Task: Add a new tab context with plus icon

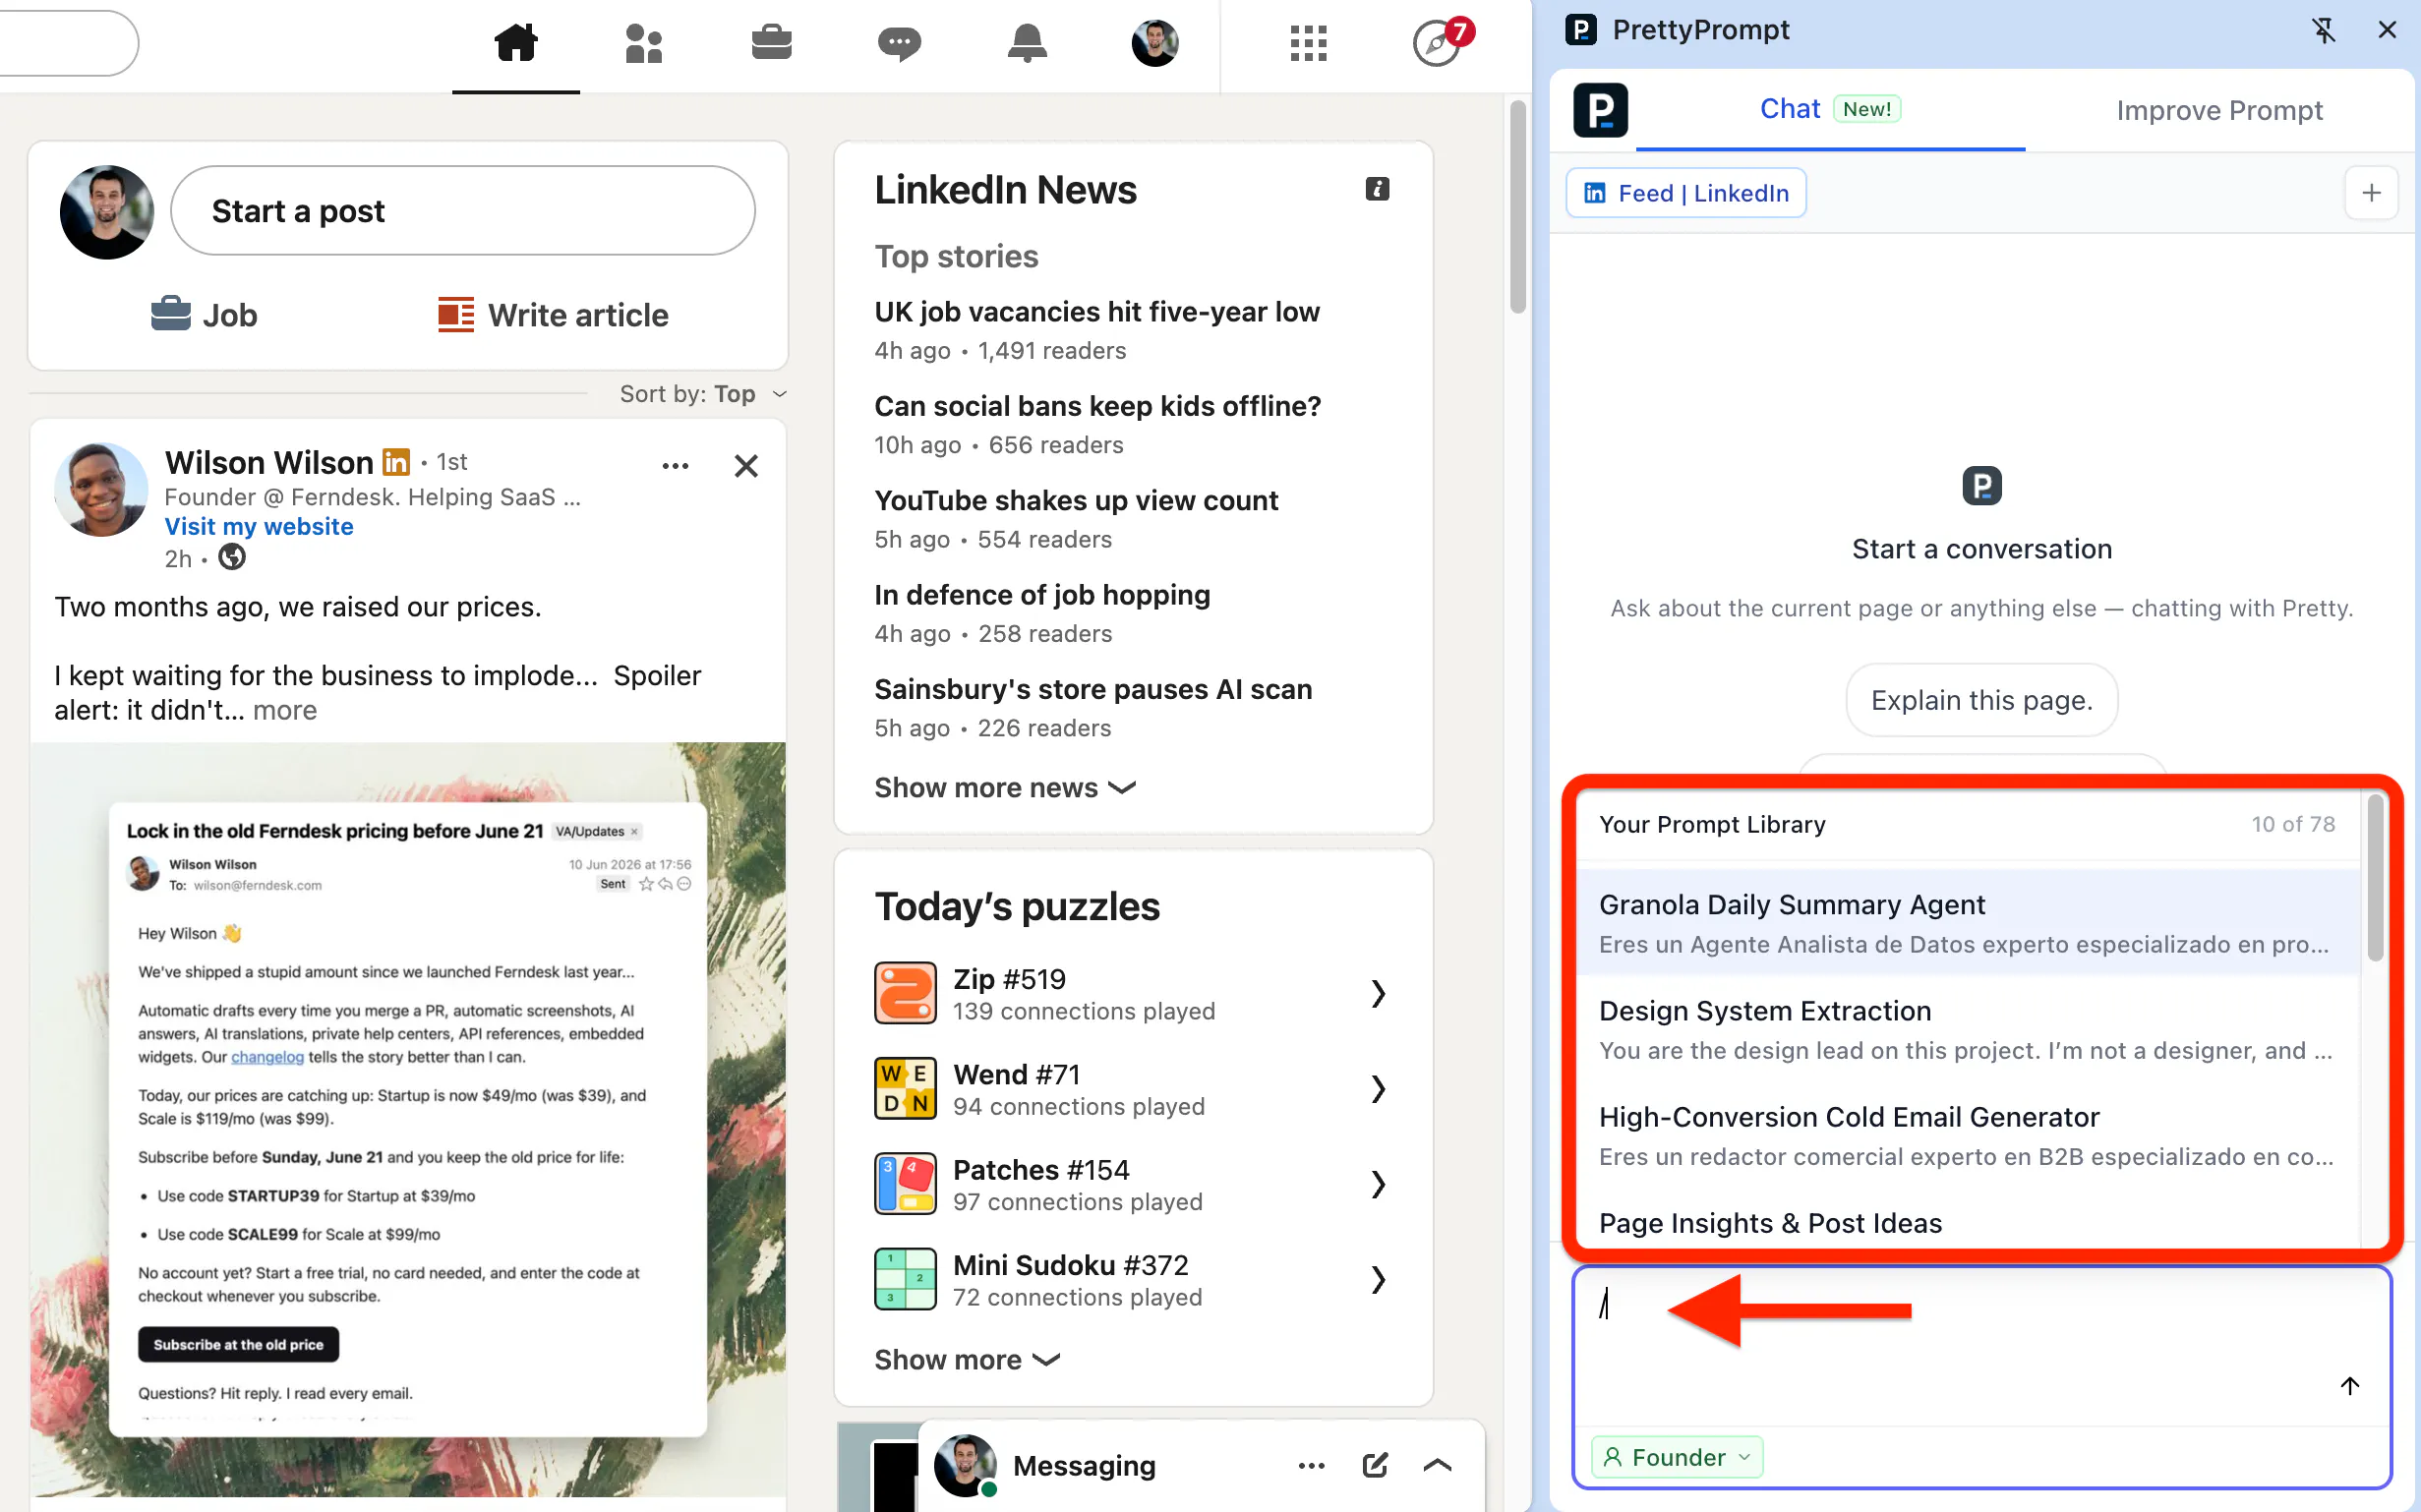Action: pyautogui.click(x=2371, y=193)
